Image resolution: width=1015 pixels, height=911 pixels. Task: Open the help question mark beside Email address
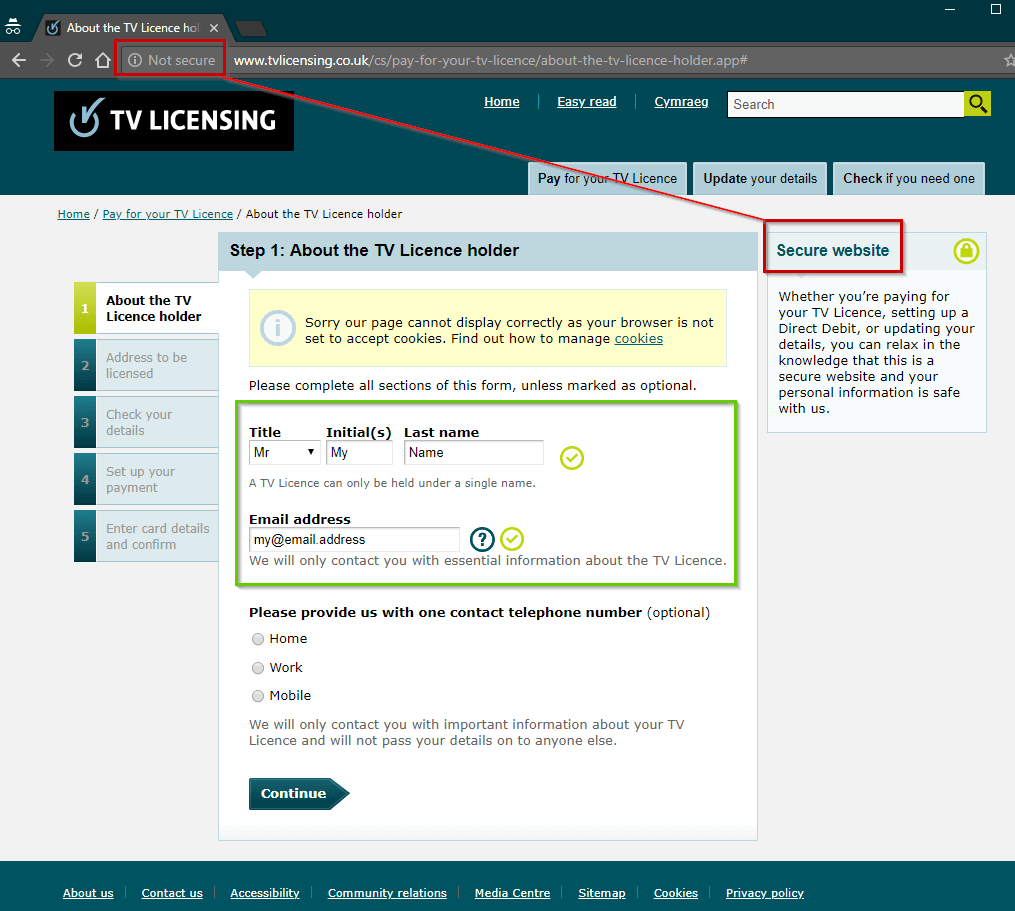click(x=481, y=539)
